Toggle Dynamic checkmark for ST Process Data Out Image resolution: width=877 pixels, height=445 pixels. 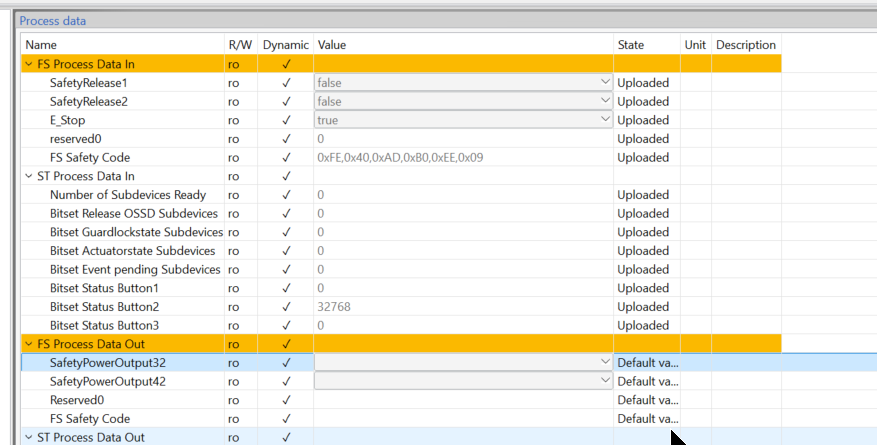tap(286, 437)
